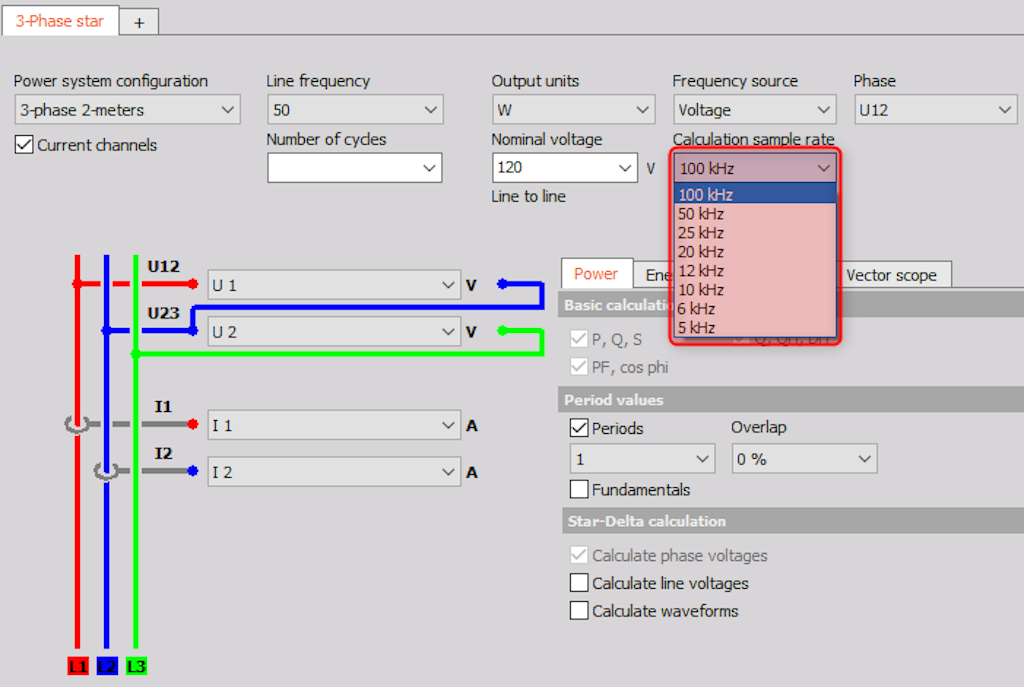Open the Nominal voltage dropdown

564,168
